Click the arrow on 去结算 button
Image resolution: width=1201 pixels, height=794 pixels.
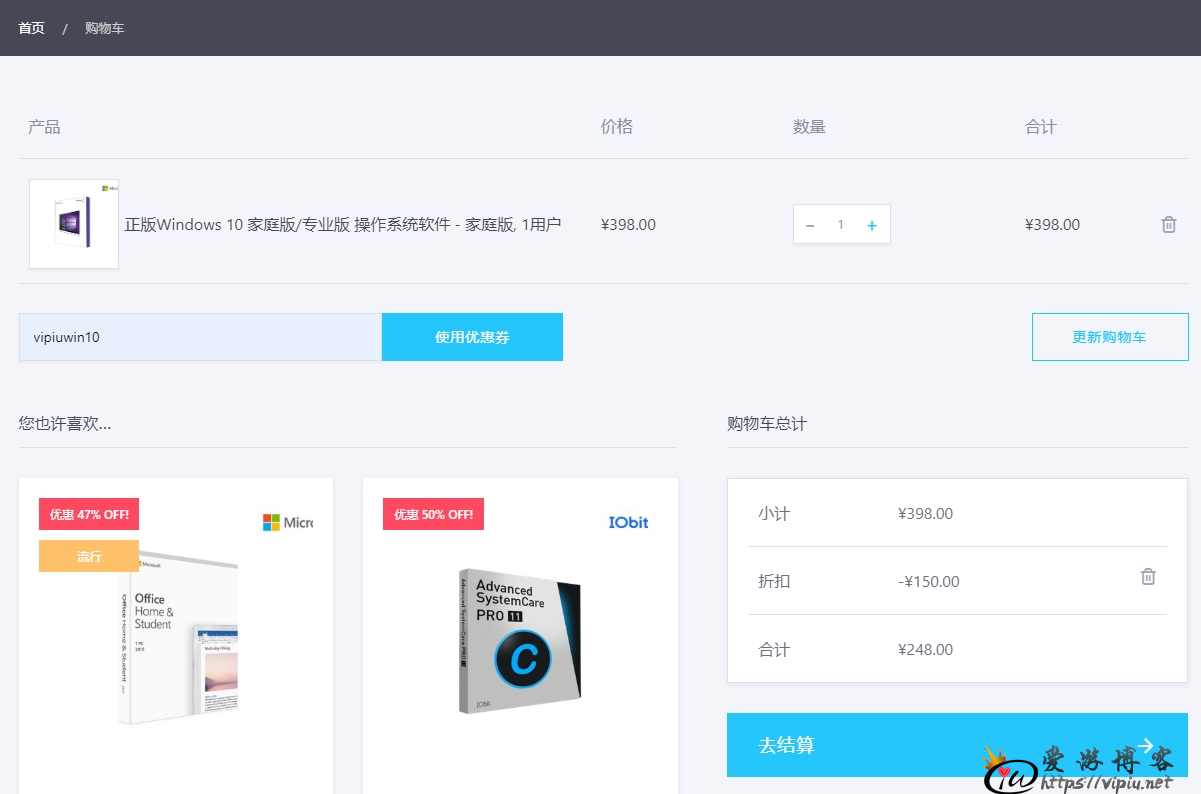coord(1146,745)
